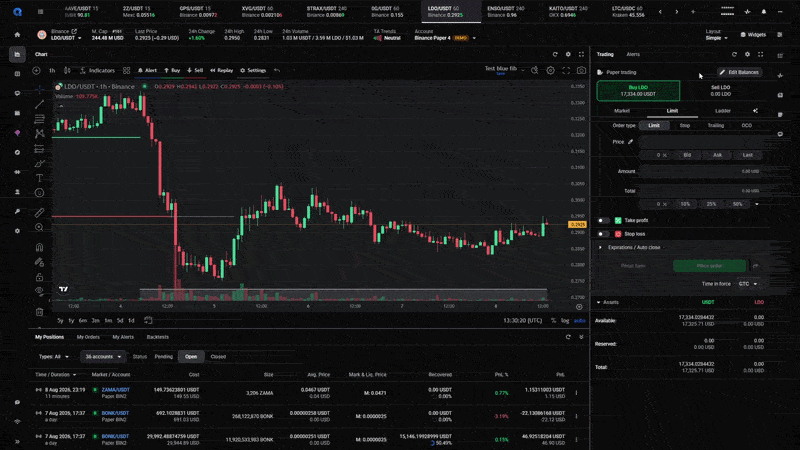800x450 pixels.
Task: Select Stop order type
Action: coord(685,126)
